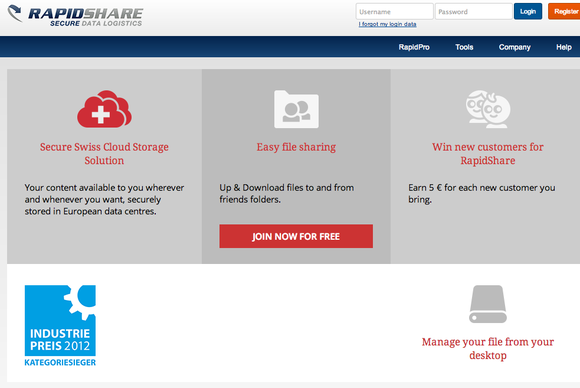Image resolution: width=580 pixels, height=388 pixels.
Task: Select Win new customers for RapidShare heading
Action: 488,153
